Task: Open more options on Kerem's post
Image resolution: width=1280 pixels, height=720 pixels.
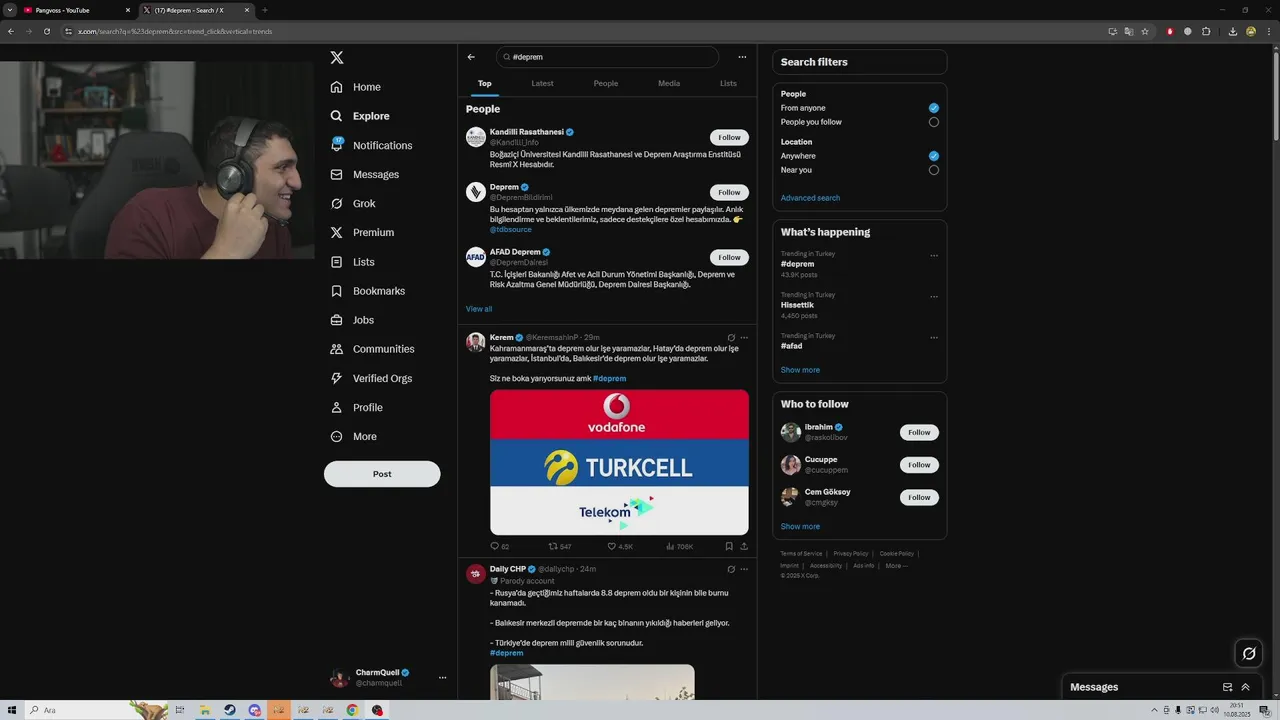Action: [744, 338]
